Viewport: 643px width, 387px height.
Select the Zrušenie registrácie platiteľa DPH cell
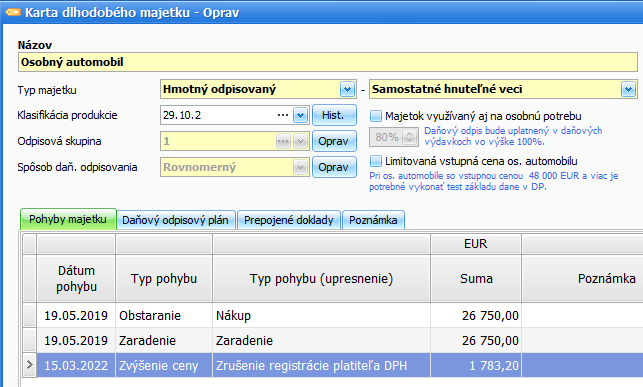[x=322, y=366]
